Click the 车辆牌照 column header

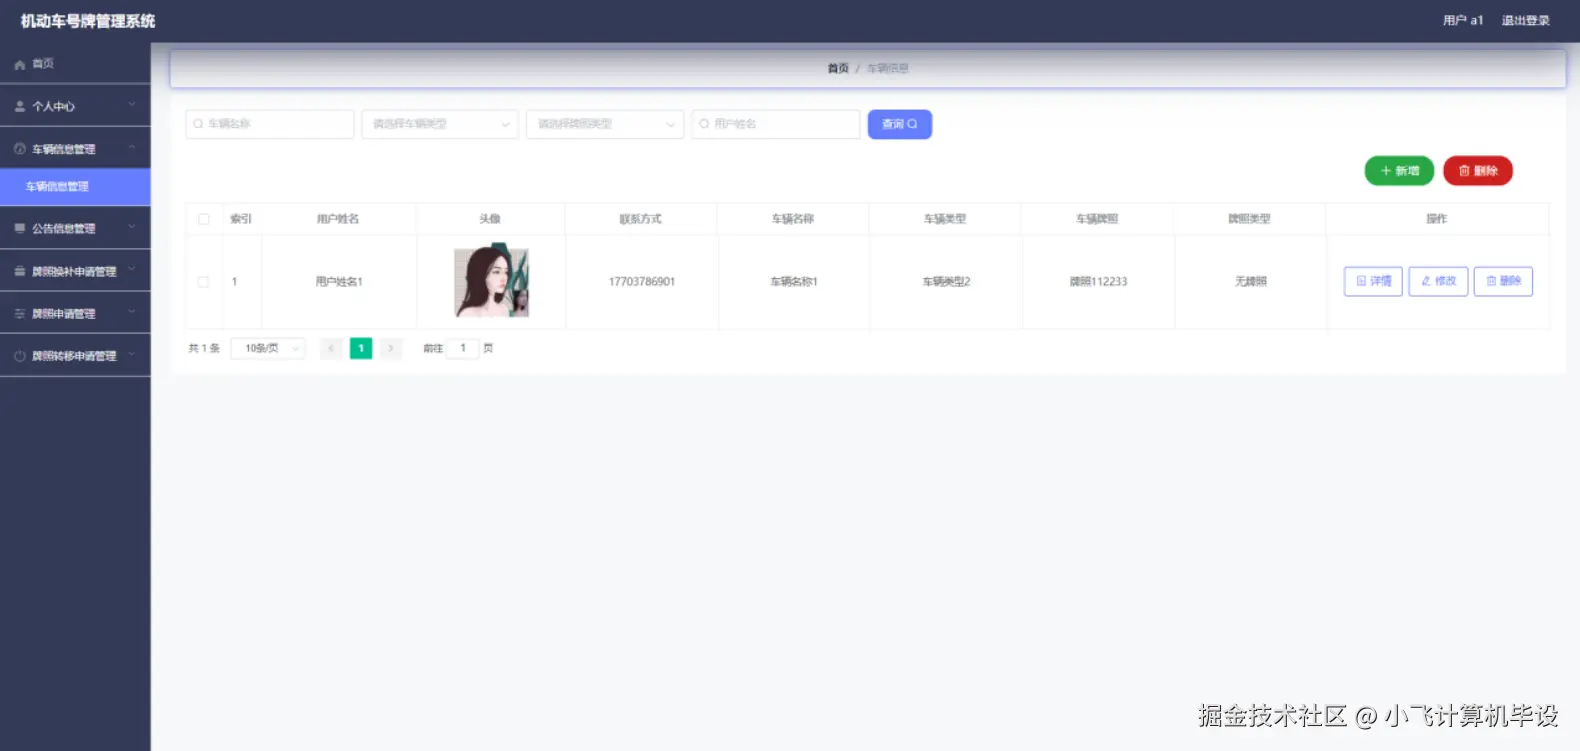pos(1097,219)
